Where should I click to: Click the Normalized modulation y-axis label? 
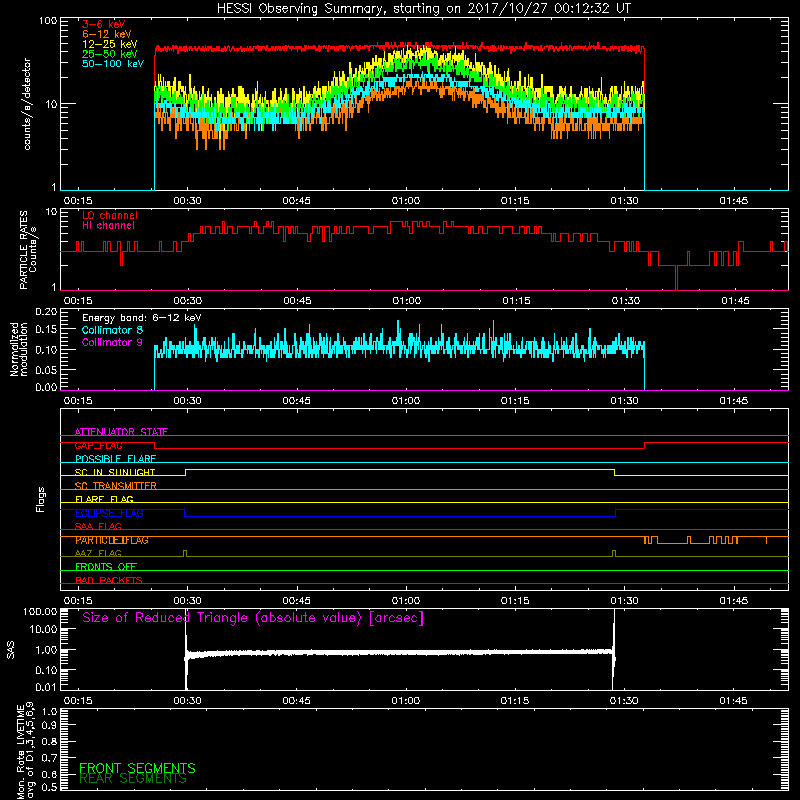(x=19, y=349)
